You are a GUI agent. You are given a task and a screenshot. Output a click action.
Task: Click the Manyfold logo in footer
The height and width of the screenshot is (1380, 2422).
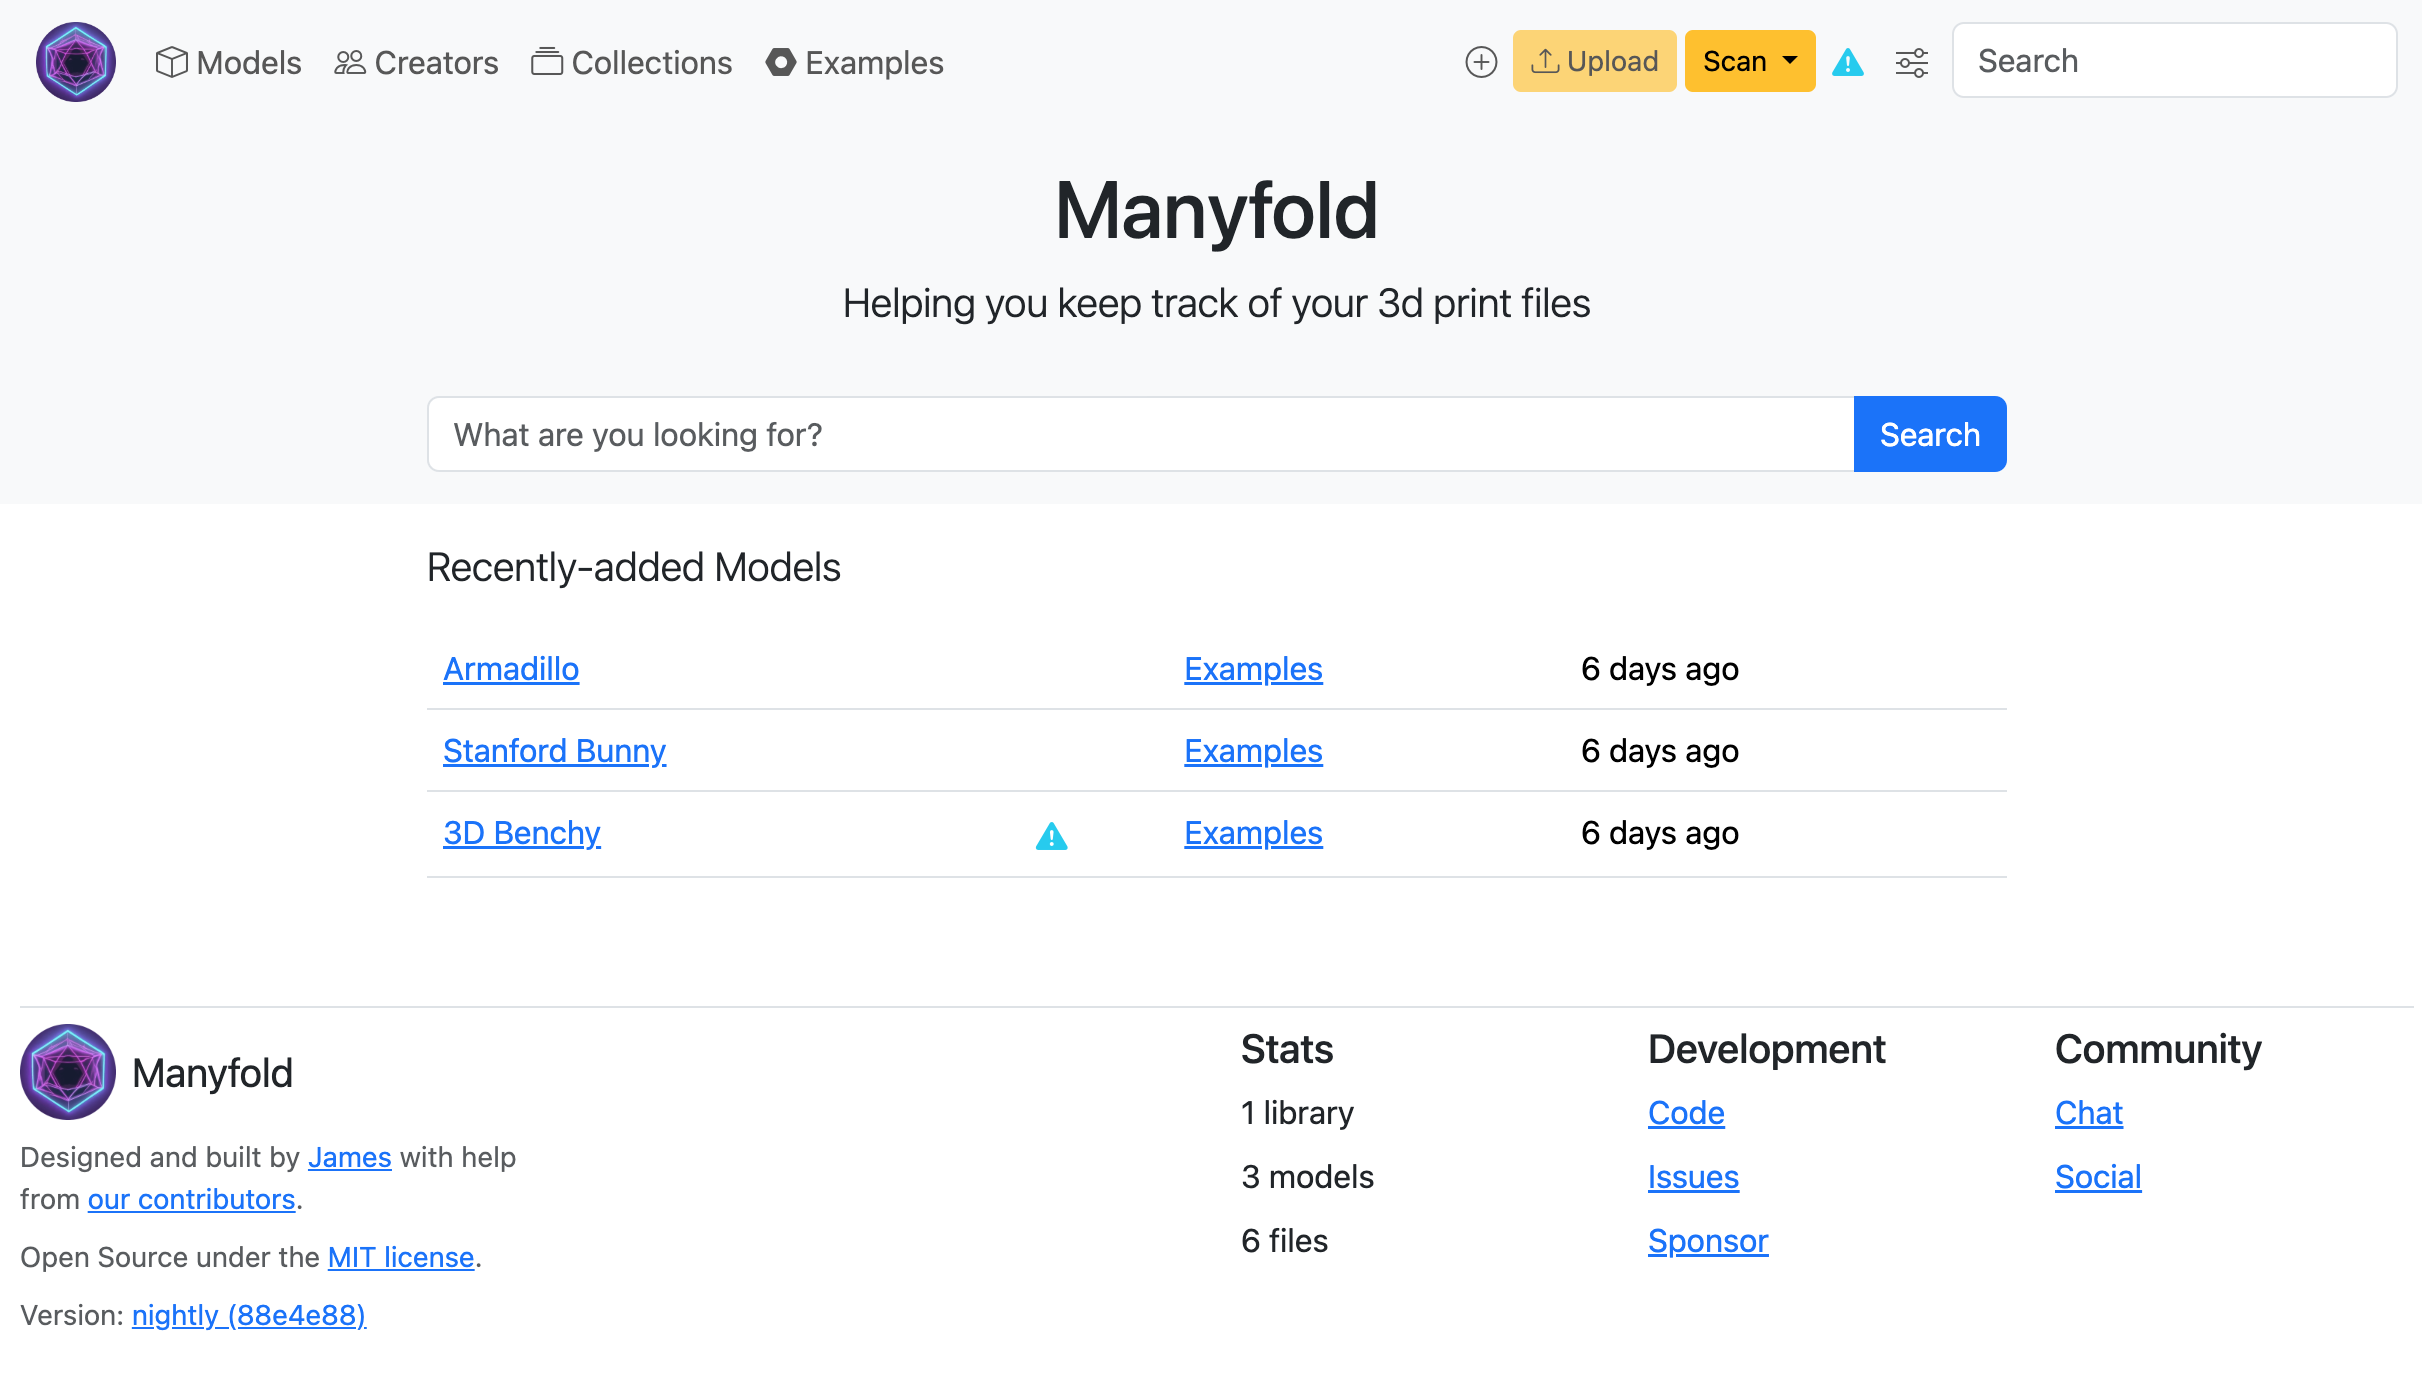(68, 1072)
